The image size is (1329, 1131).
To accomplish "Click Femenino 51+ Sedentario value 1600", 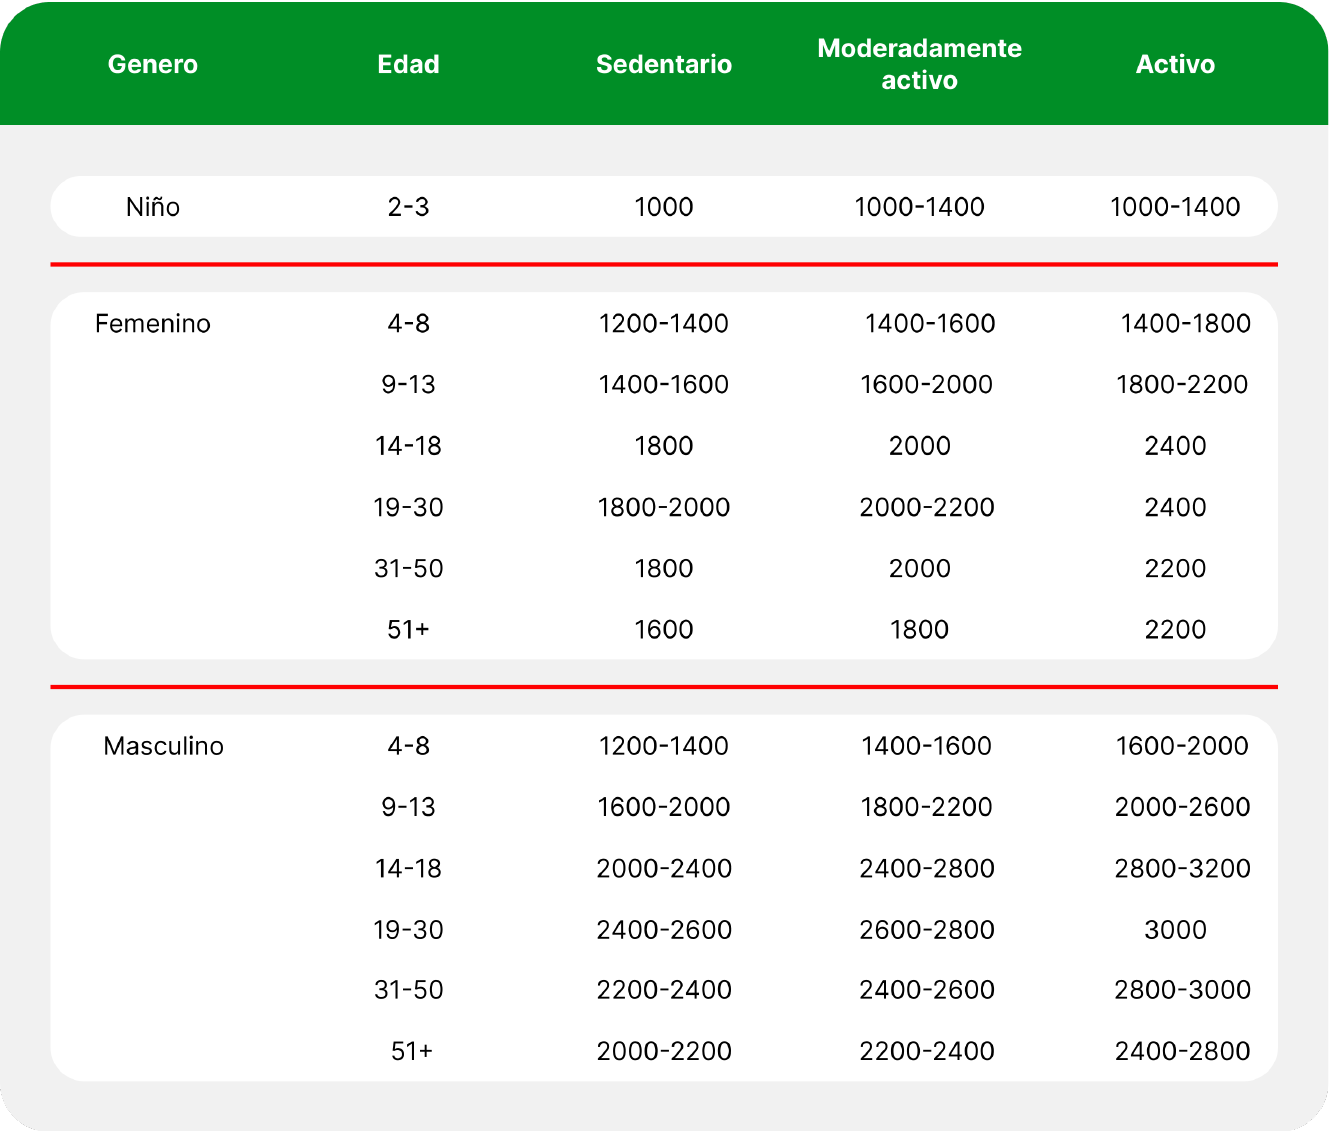I will (664, 629).
